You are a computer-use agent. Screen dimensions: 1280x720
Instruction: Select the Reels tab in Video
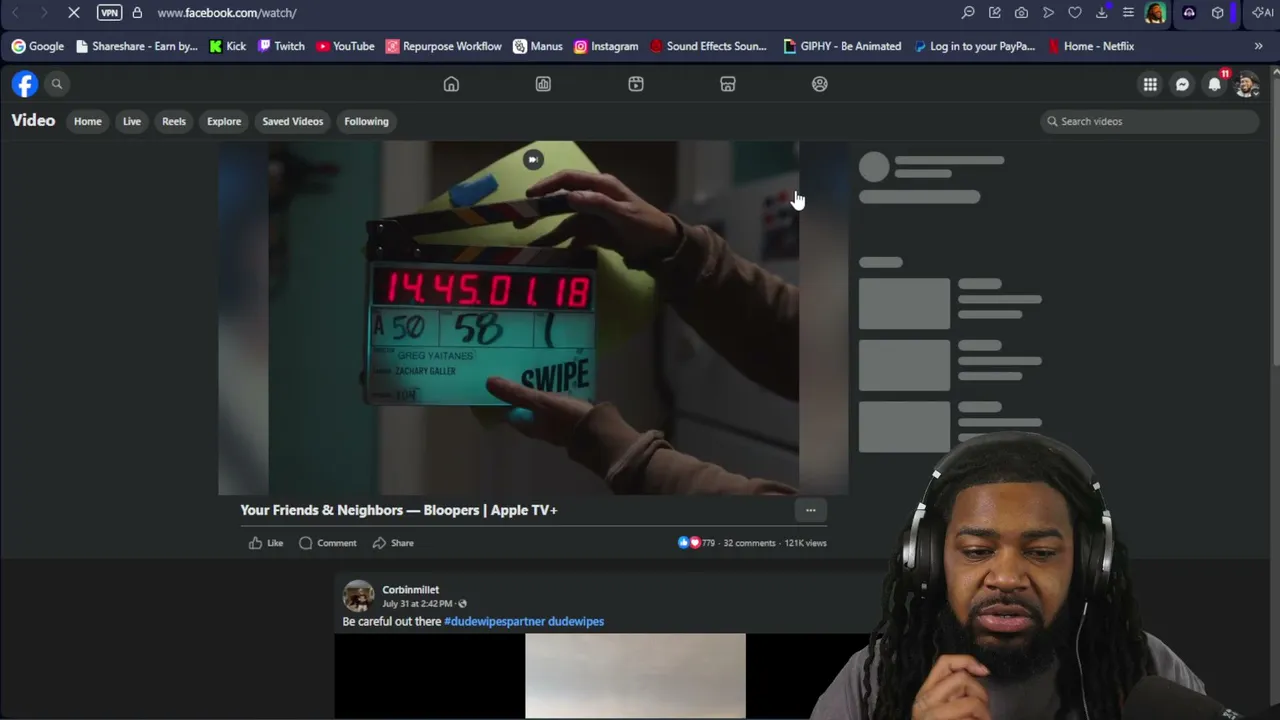(x=174, y=121)
